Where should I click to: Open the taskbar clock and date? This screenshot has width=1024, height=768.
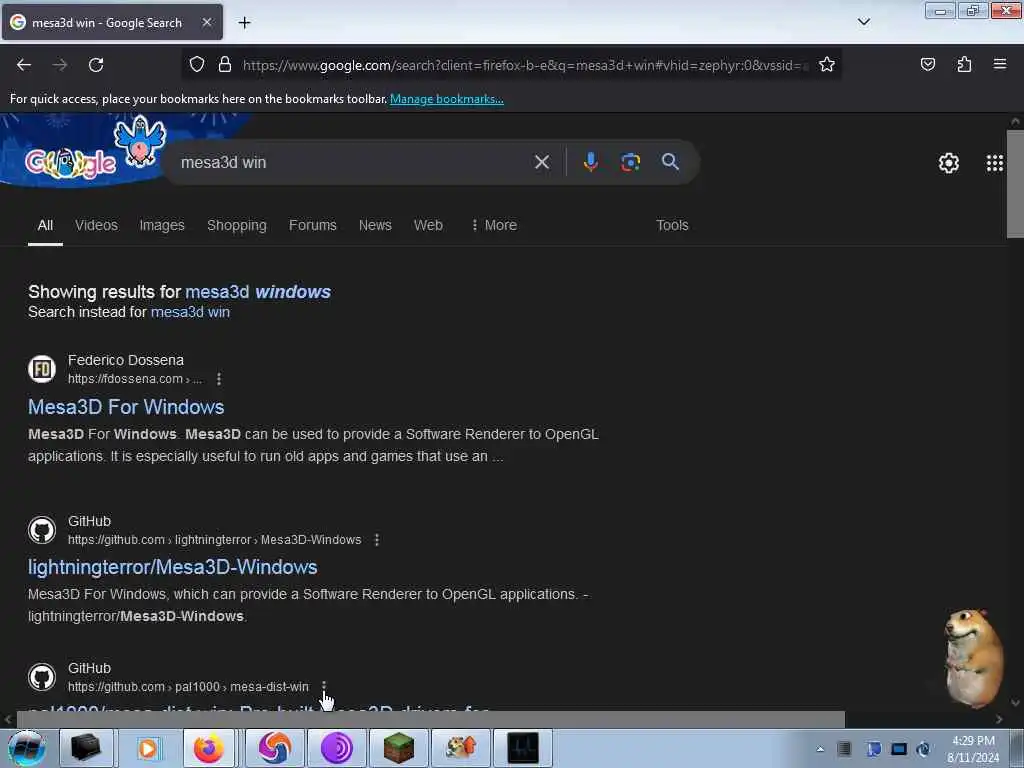[973, 749]
